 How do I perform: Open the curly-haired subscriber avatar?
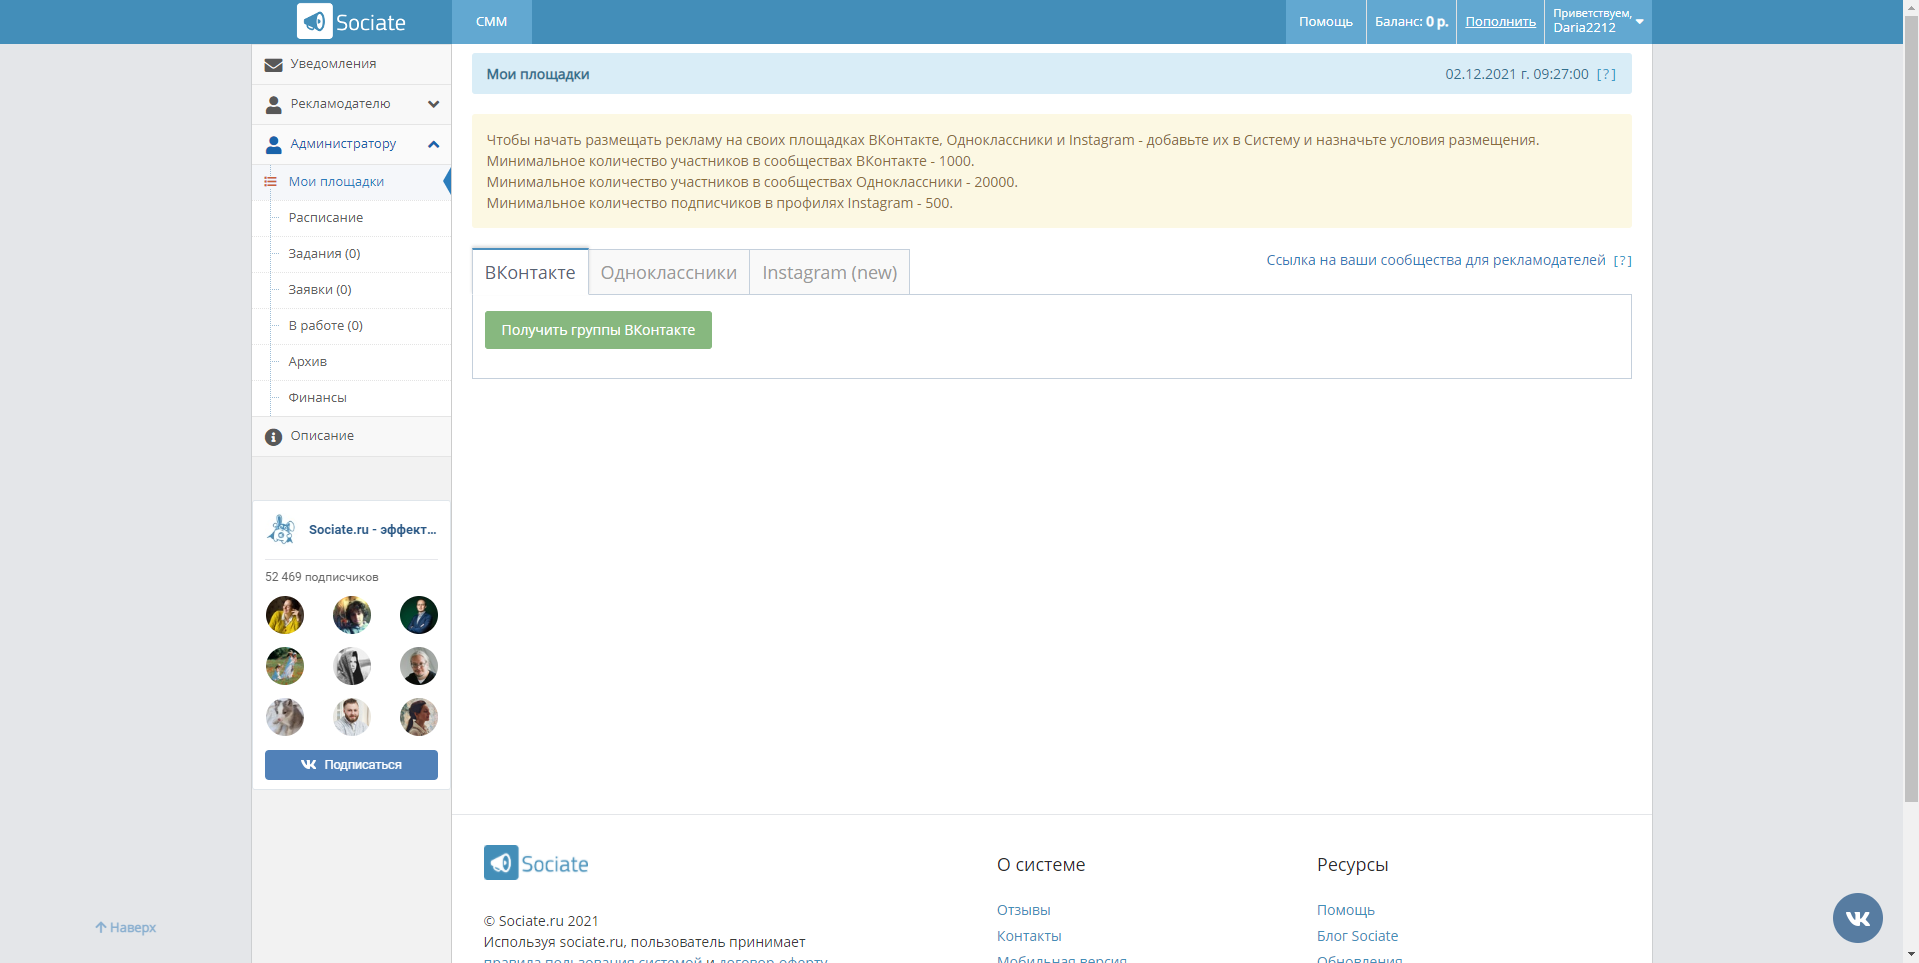coord(352,615)
